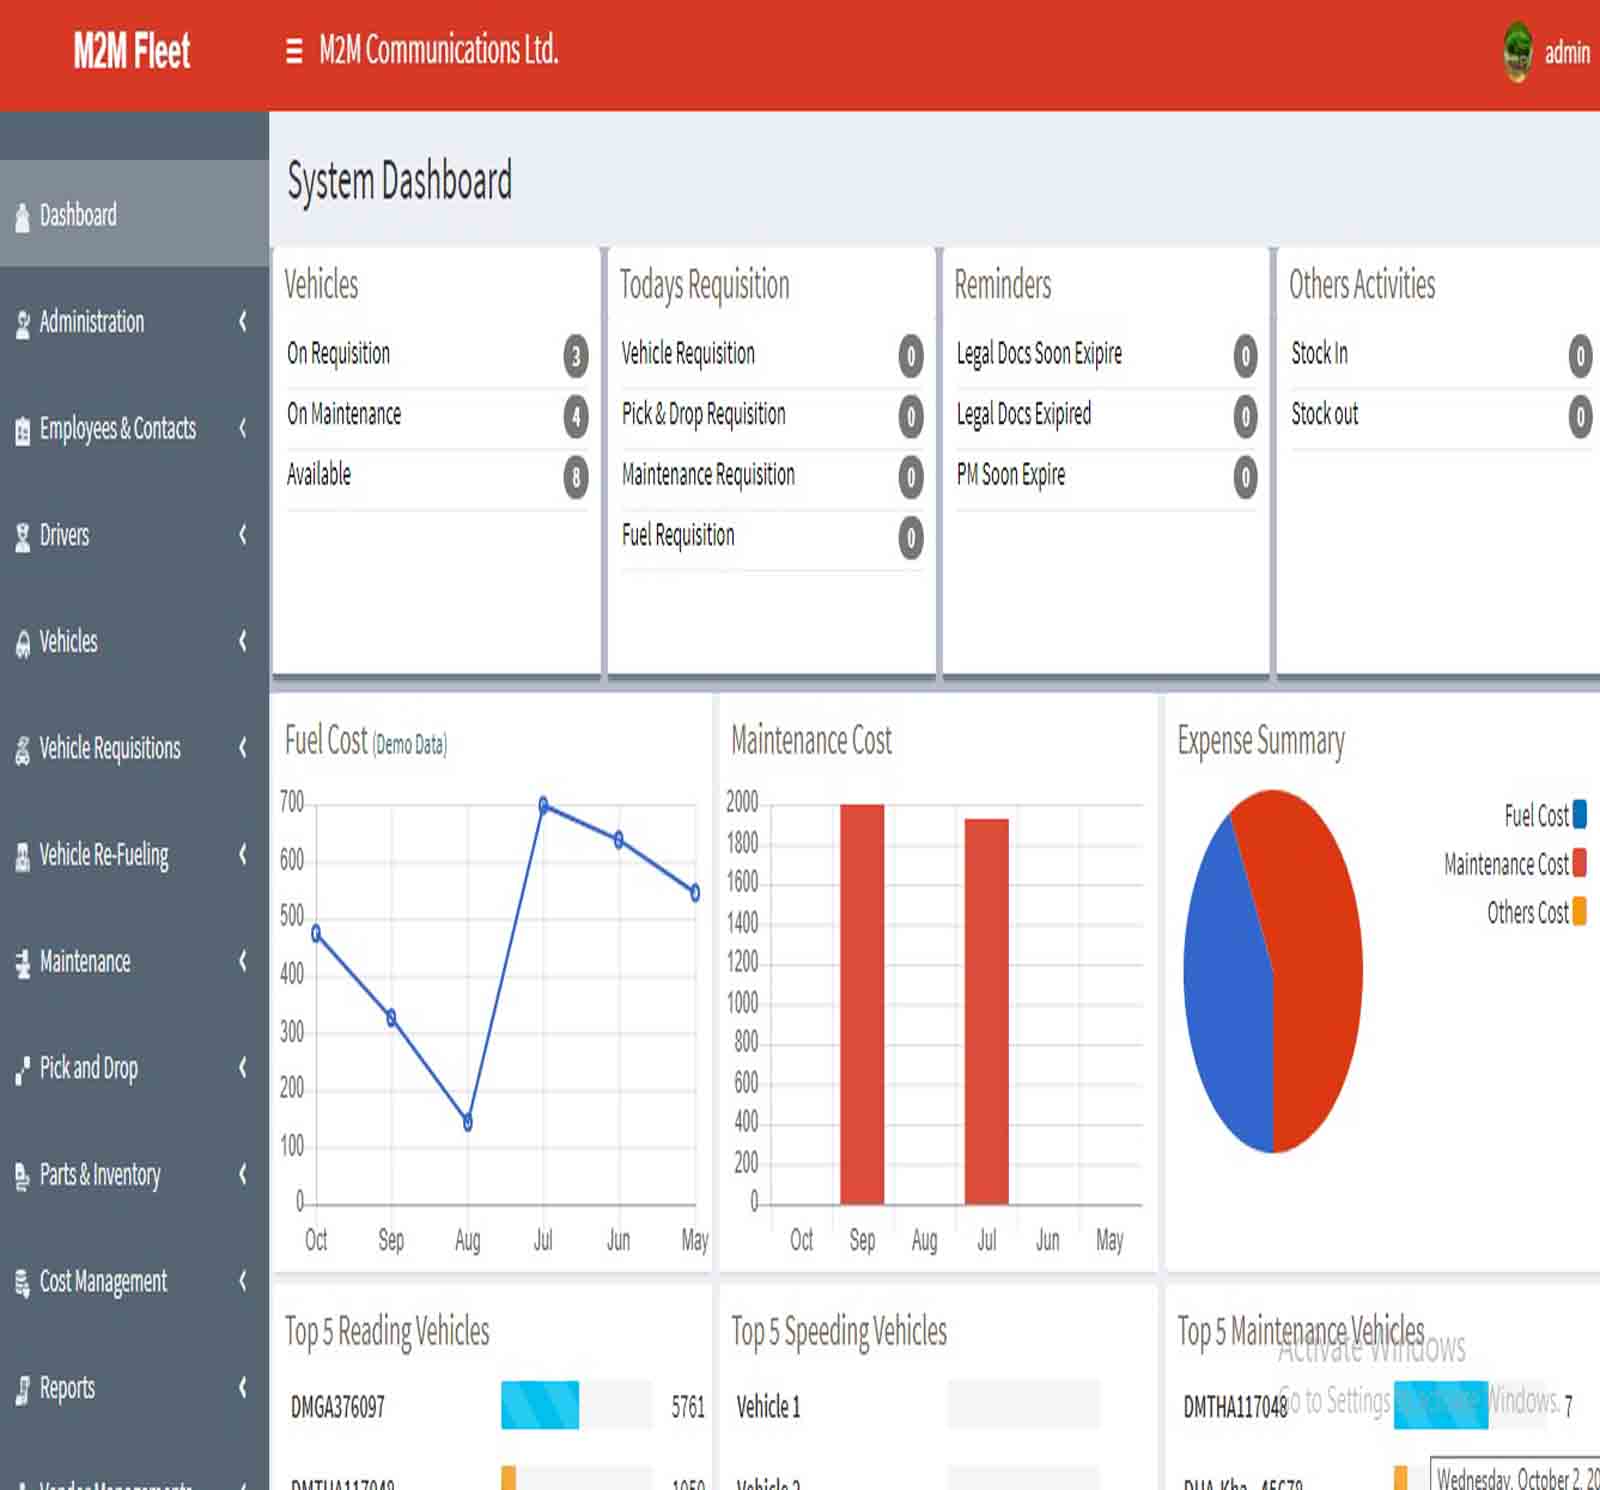
Task: Click the Legal Docs Soon Expire link
Action: [x=1039, y=354]
